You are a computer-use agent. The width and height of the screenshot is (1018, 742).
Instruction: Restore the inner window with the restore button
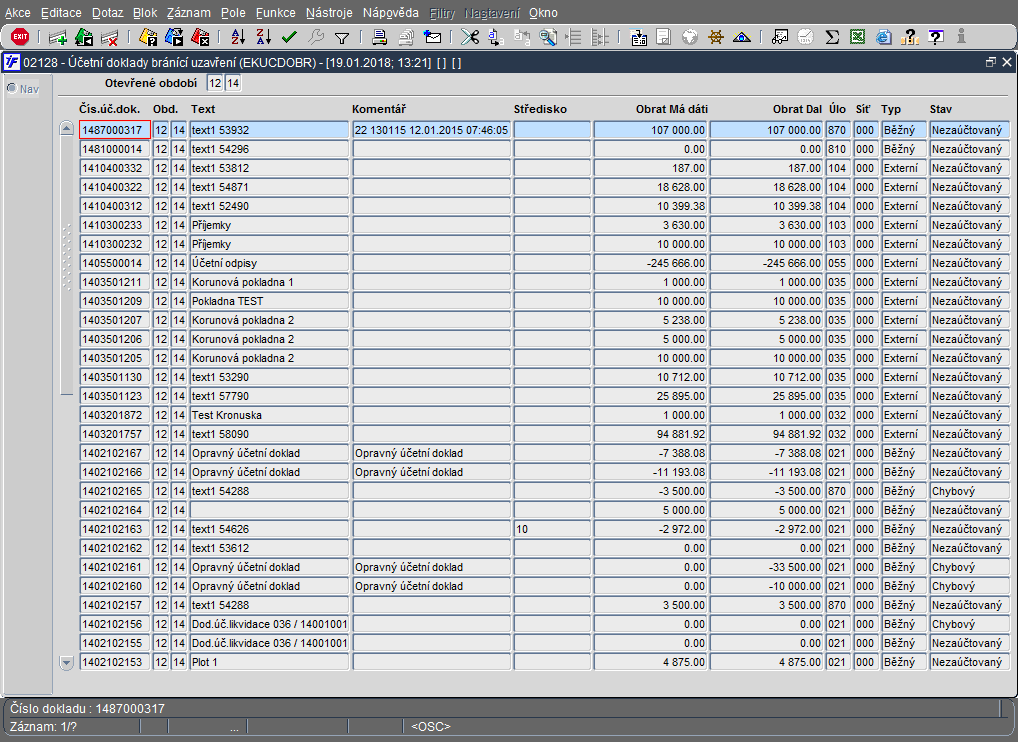tap(990, 62)
